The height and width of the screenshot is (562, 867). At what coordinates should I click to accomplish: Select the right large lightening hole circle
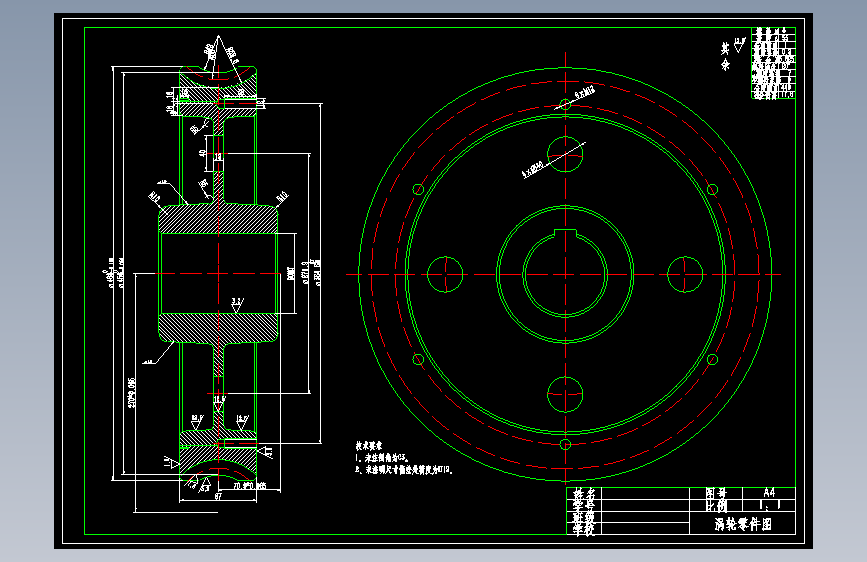tap(685, 274)
